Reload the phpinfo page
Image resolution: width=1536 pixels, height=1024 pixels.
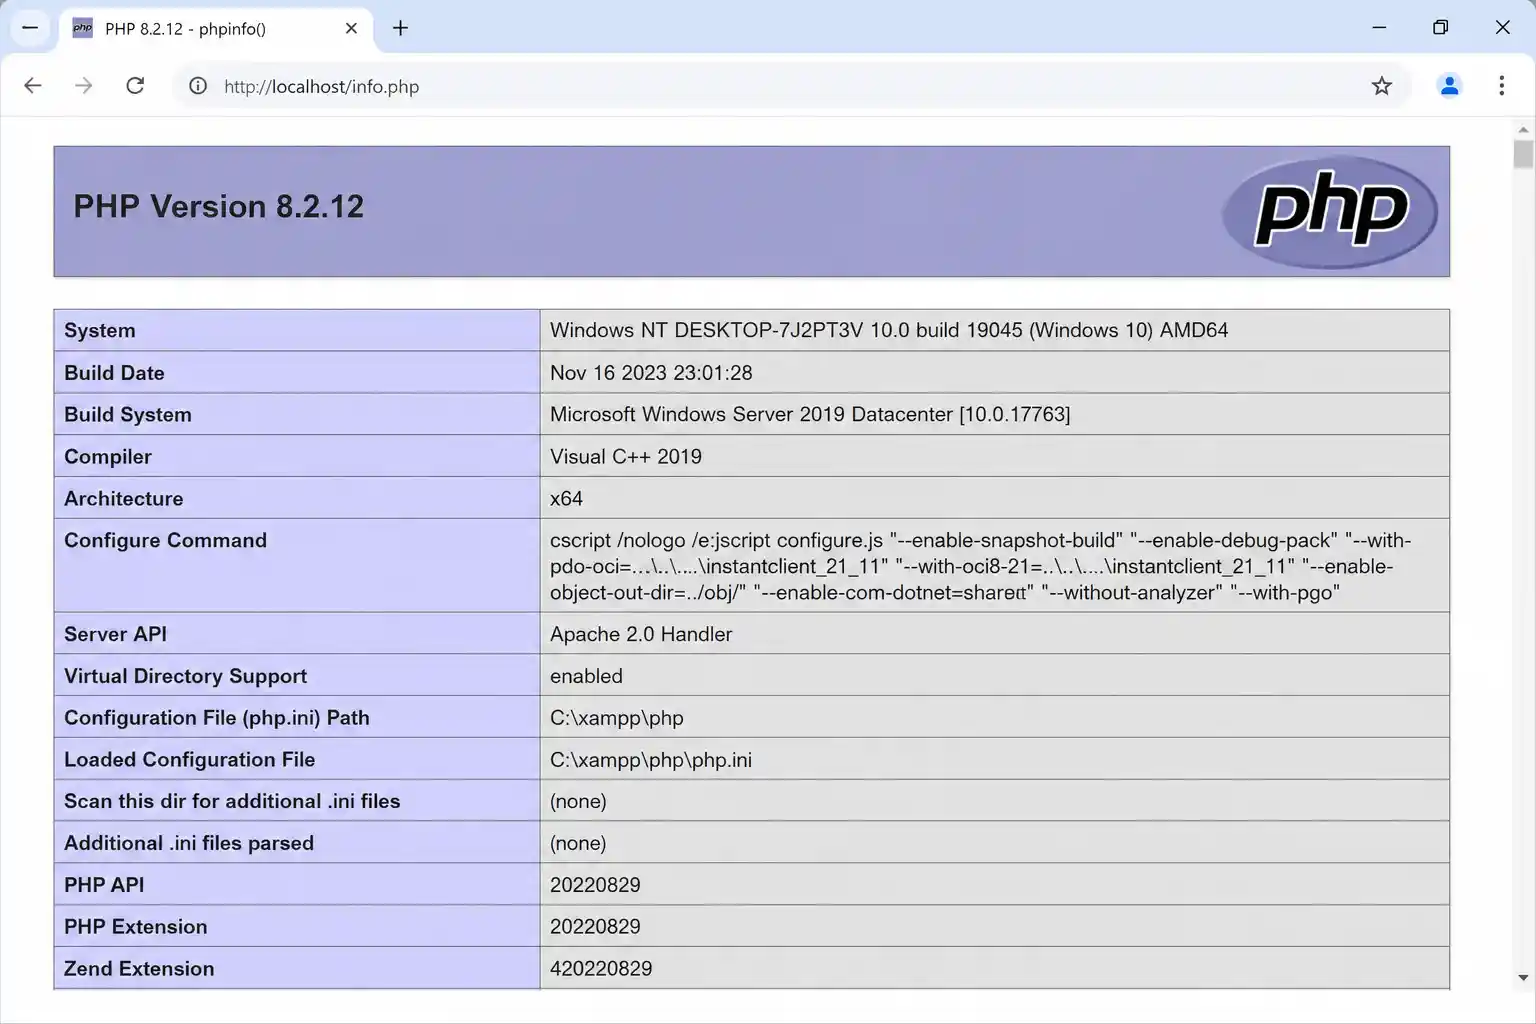click(x=135, y=86)
